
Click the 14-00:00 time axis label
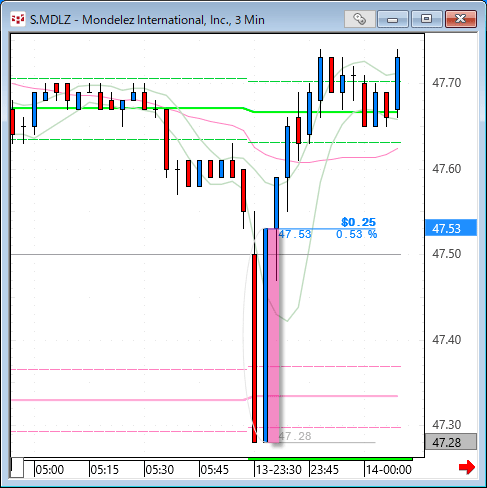pos(389,470)
